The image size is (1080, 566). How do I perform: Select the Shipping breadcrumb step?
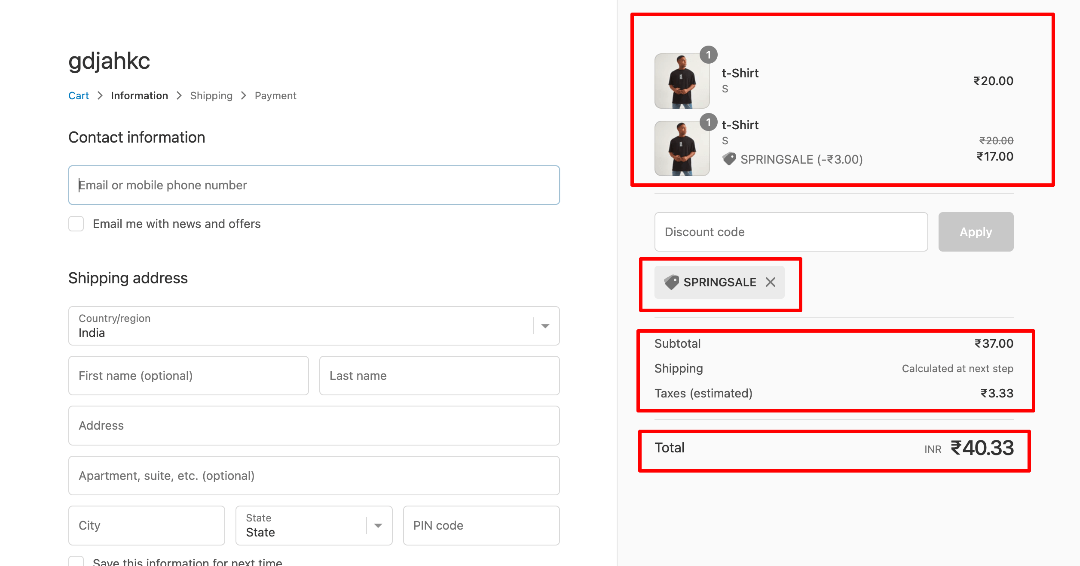click(211, 96)
